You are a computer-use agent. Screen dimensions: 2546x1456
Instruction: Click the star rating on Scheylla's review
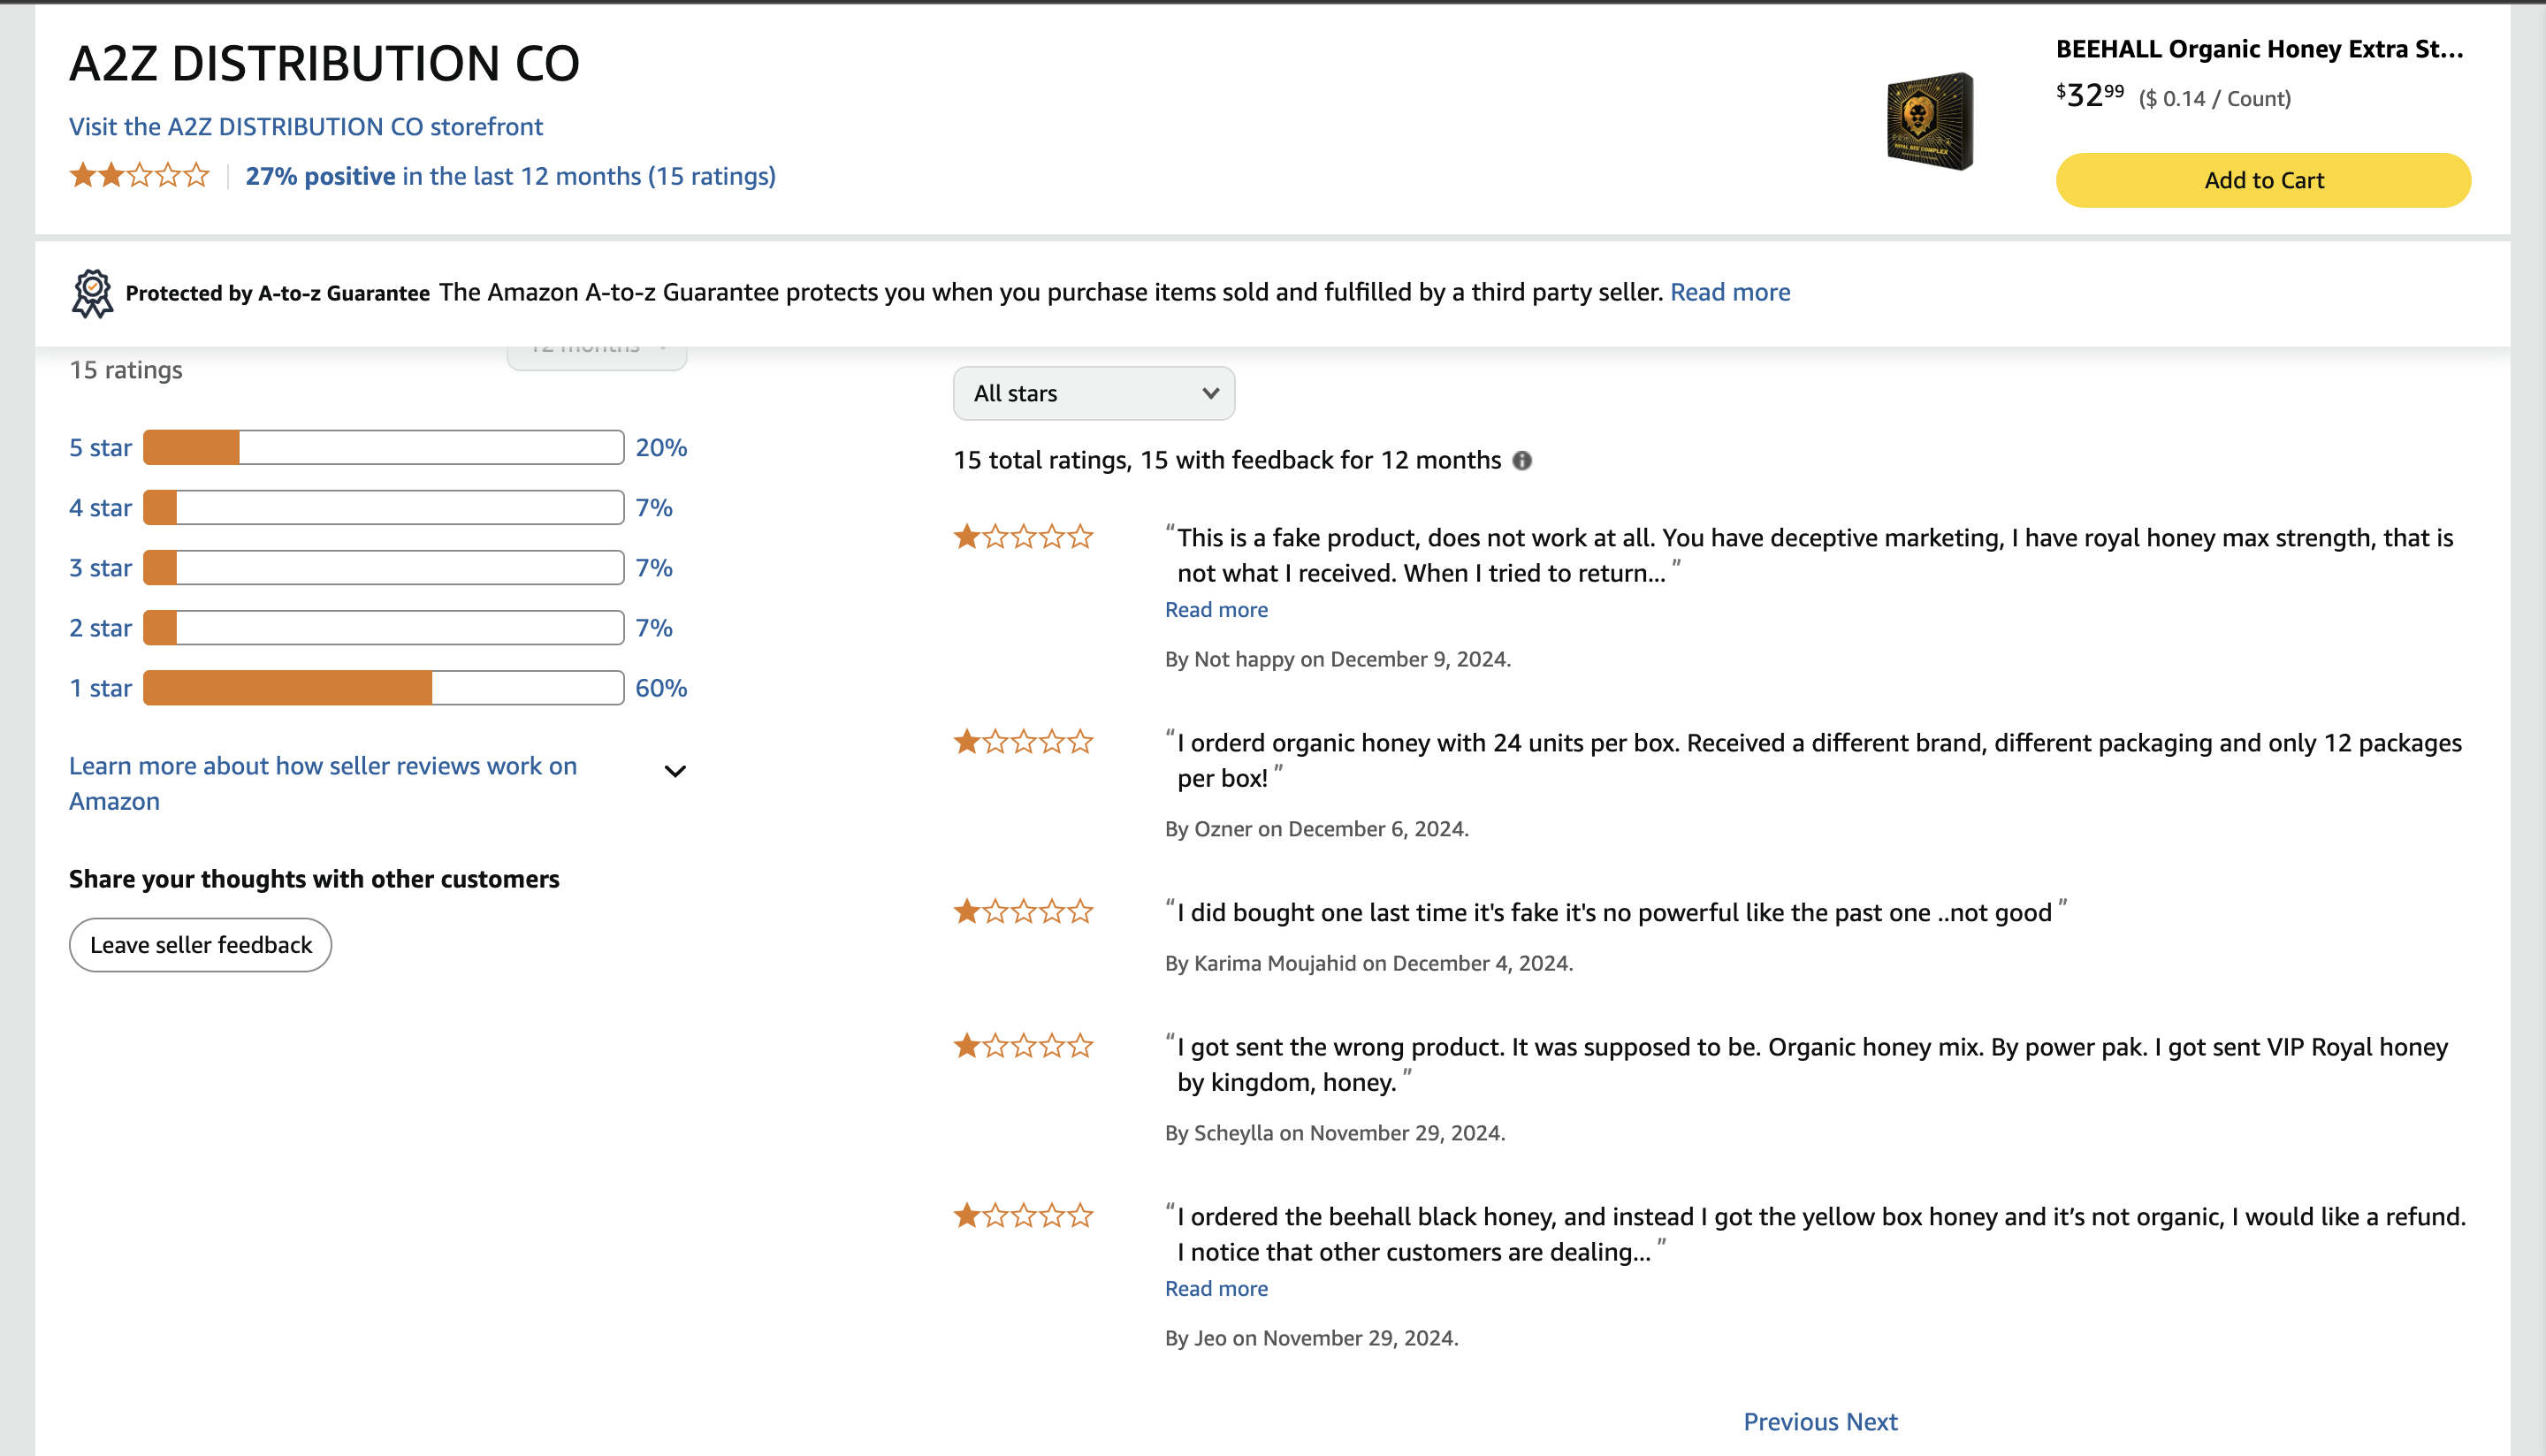click(x=1023, y=1046)
